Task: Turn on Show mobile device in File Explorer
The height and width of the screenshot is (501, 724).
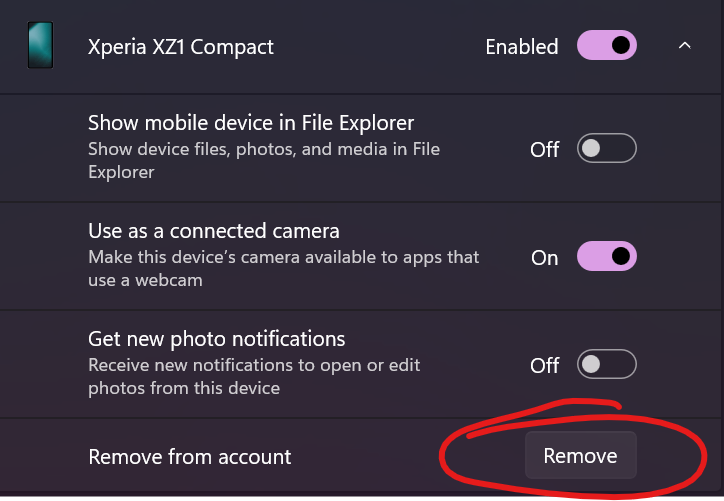Action: tap(607, 149)
